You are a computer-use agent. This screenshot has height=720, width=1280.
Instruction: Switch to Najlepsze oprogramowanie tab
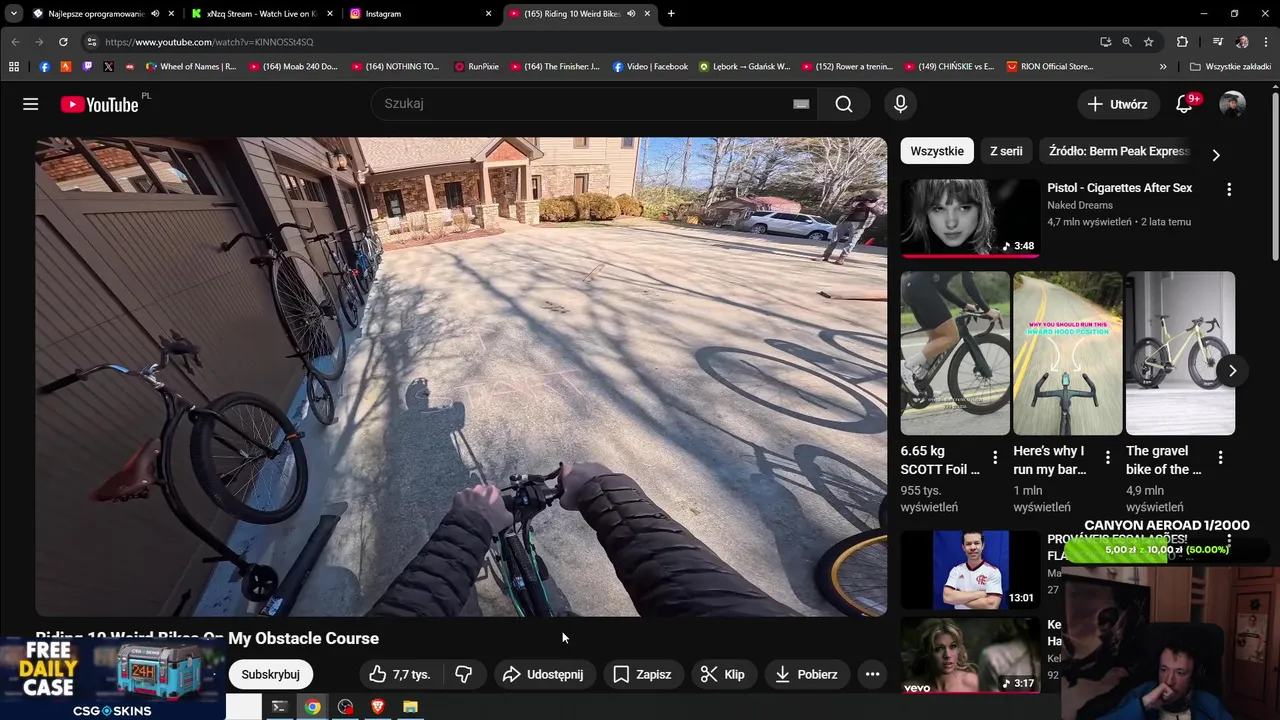96,14
